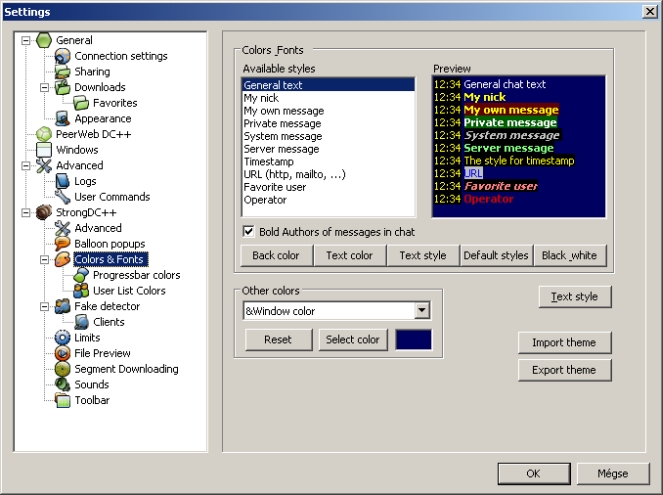Click the PeerWeb DC++ icon
Image resolution: width=663 pixels, height=495 pixels.
tap(44, 134)
